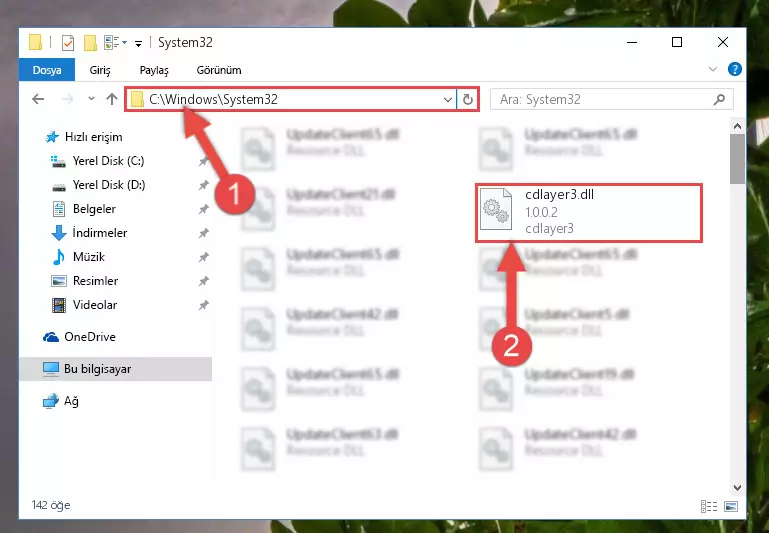Click the magnifier search icon
The width and height of the screenshot is (769, 533).
point(719,100)
